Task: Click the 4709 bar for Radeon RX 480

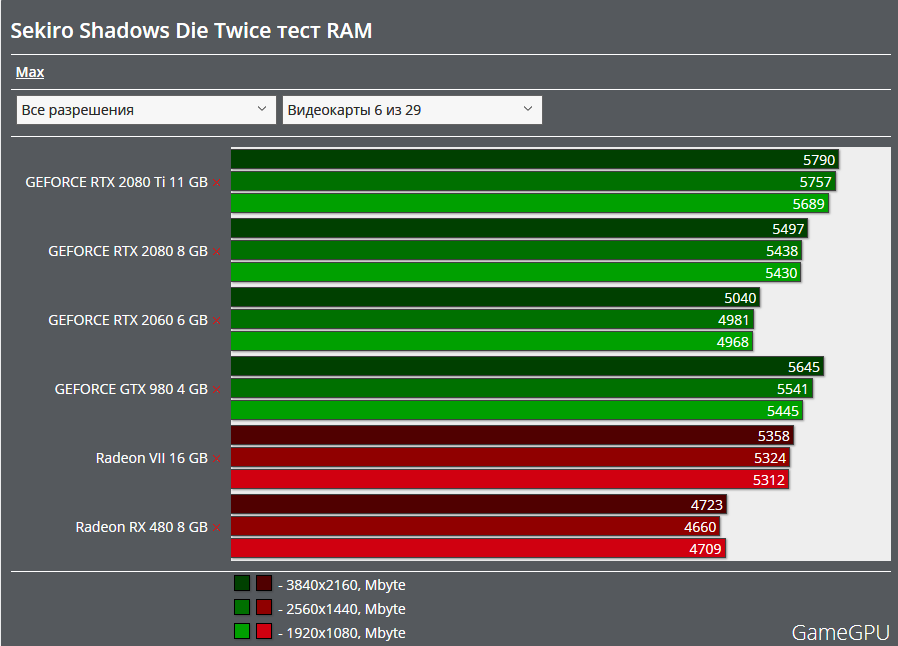Action: point(478,549)
